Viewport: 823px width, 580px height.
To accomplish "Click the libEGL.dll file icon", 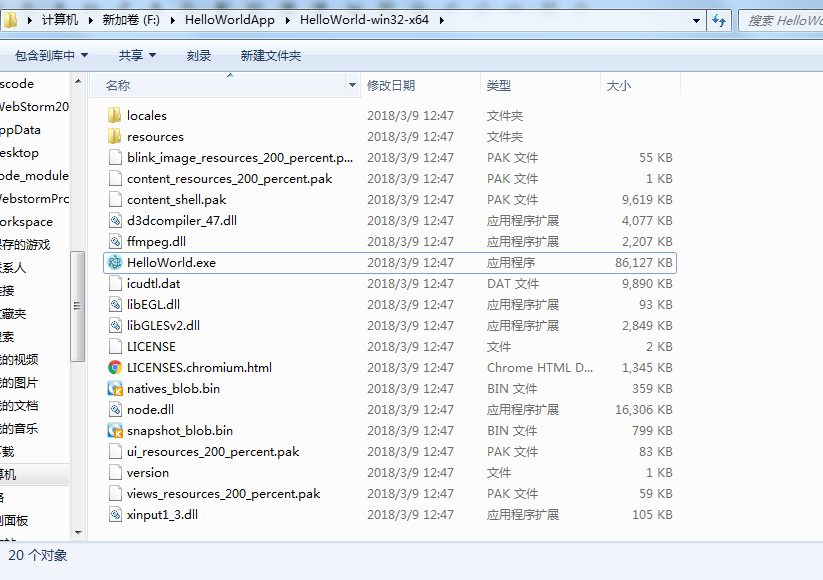I will pyautogui.click(x=115, y=304).
